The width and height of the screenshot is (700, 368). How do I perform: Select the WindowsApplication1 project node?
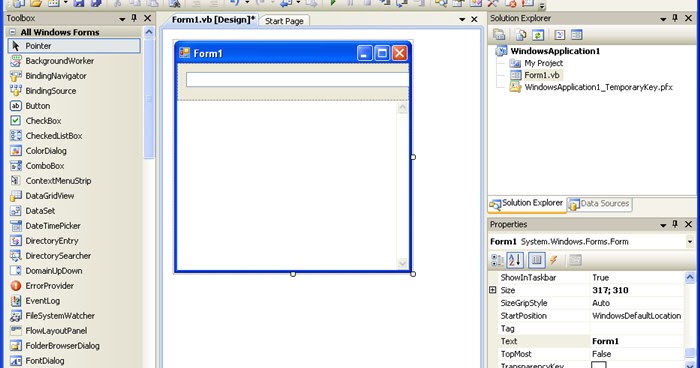point(555,51)
